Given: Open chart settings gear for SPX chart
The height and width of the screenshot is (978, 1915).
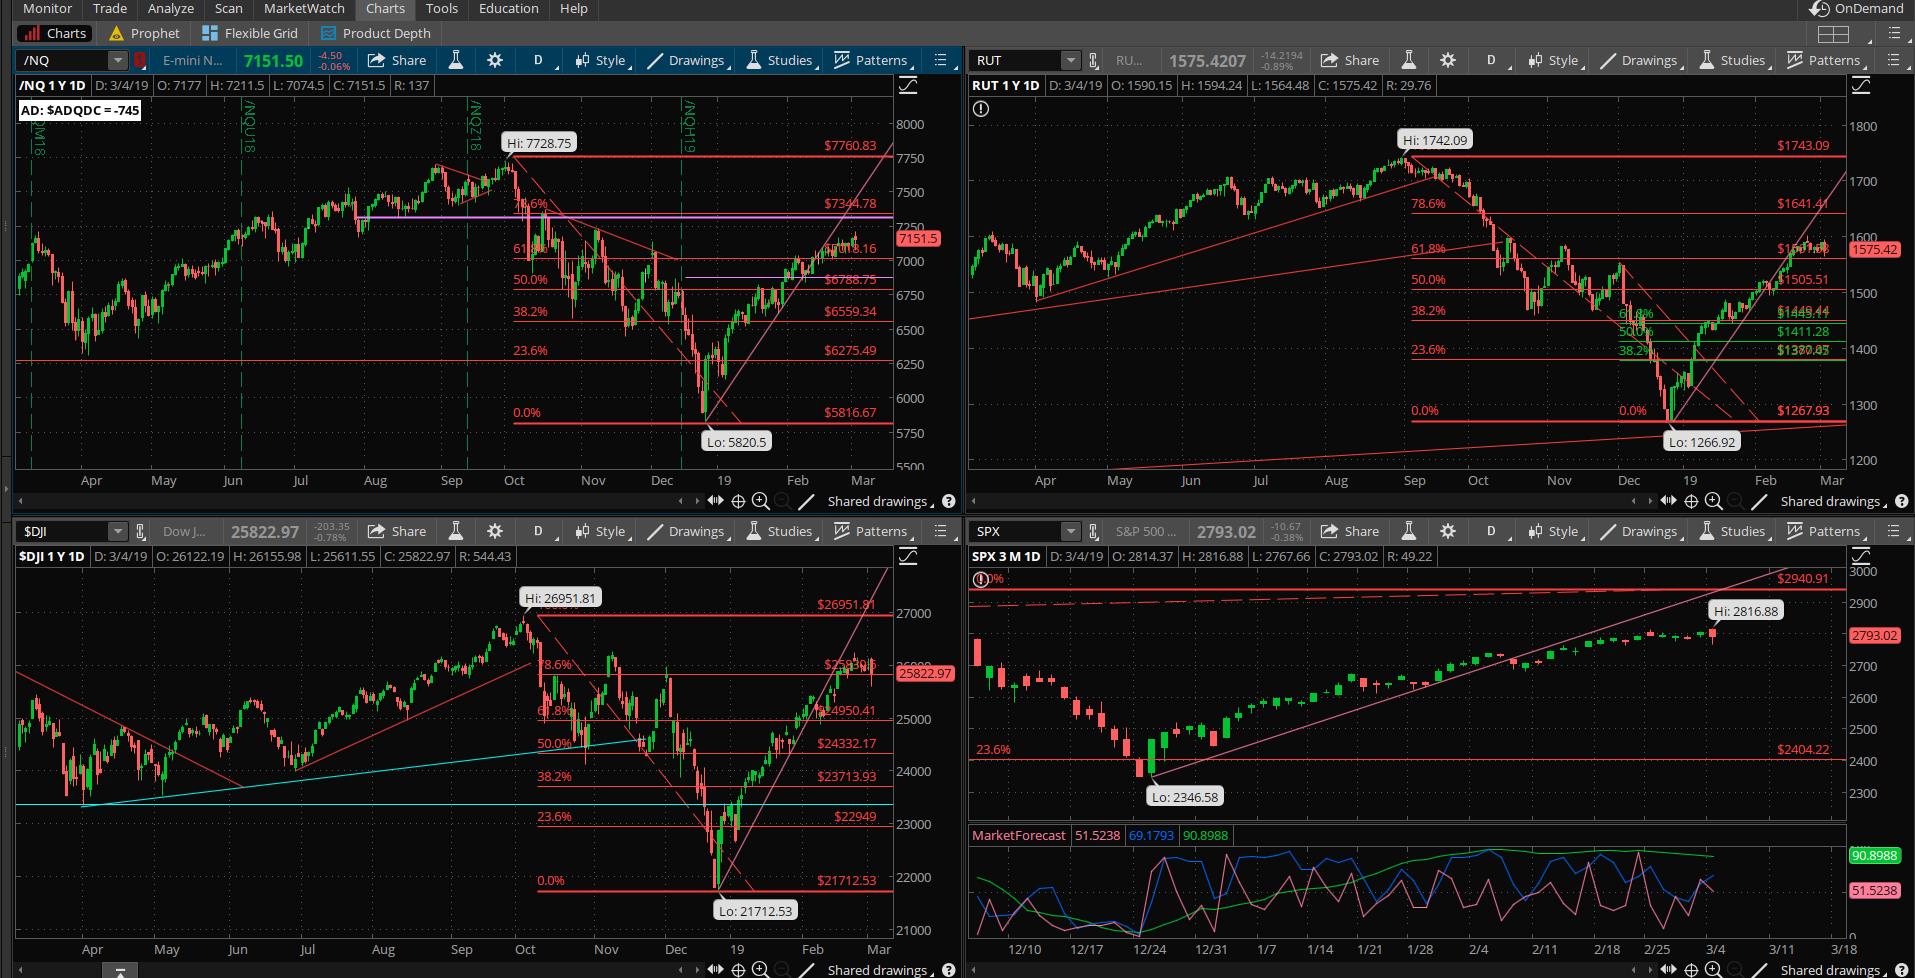Looking at the screenshot, I should pyautogui.click(x=1448, y=531).
